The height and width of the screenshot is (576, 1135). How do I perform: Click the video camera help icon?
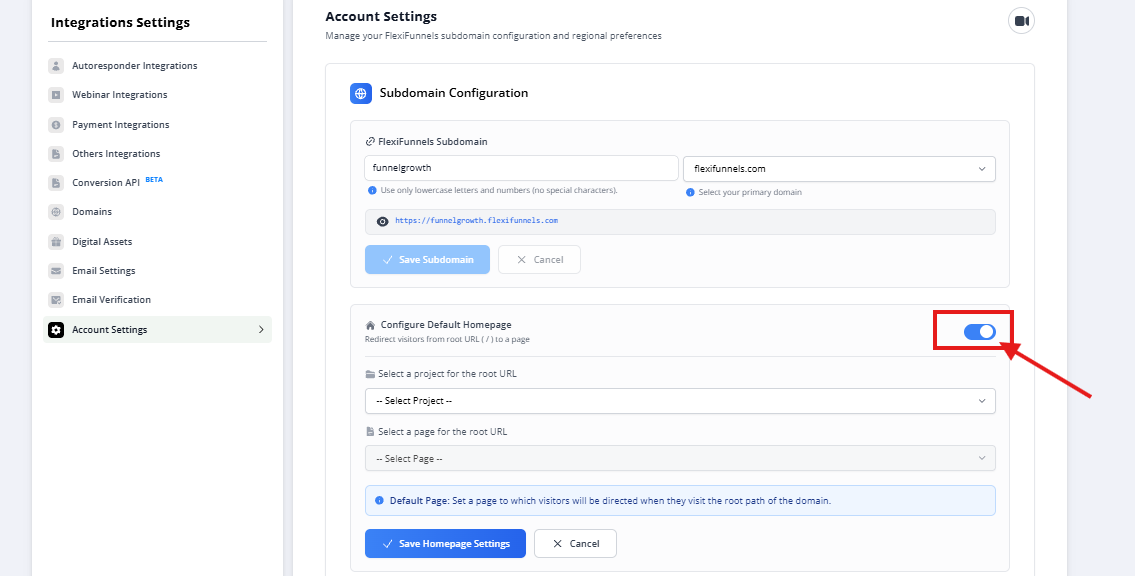pos(1021,21)
